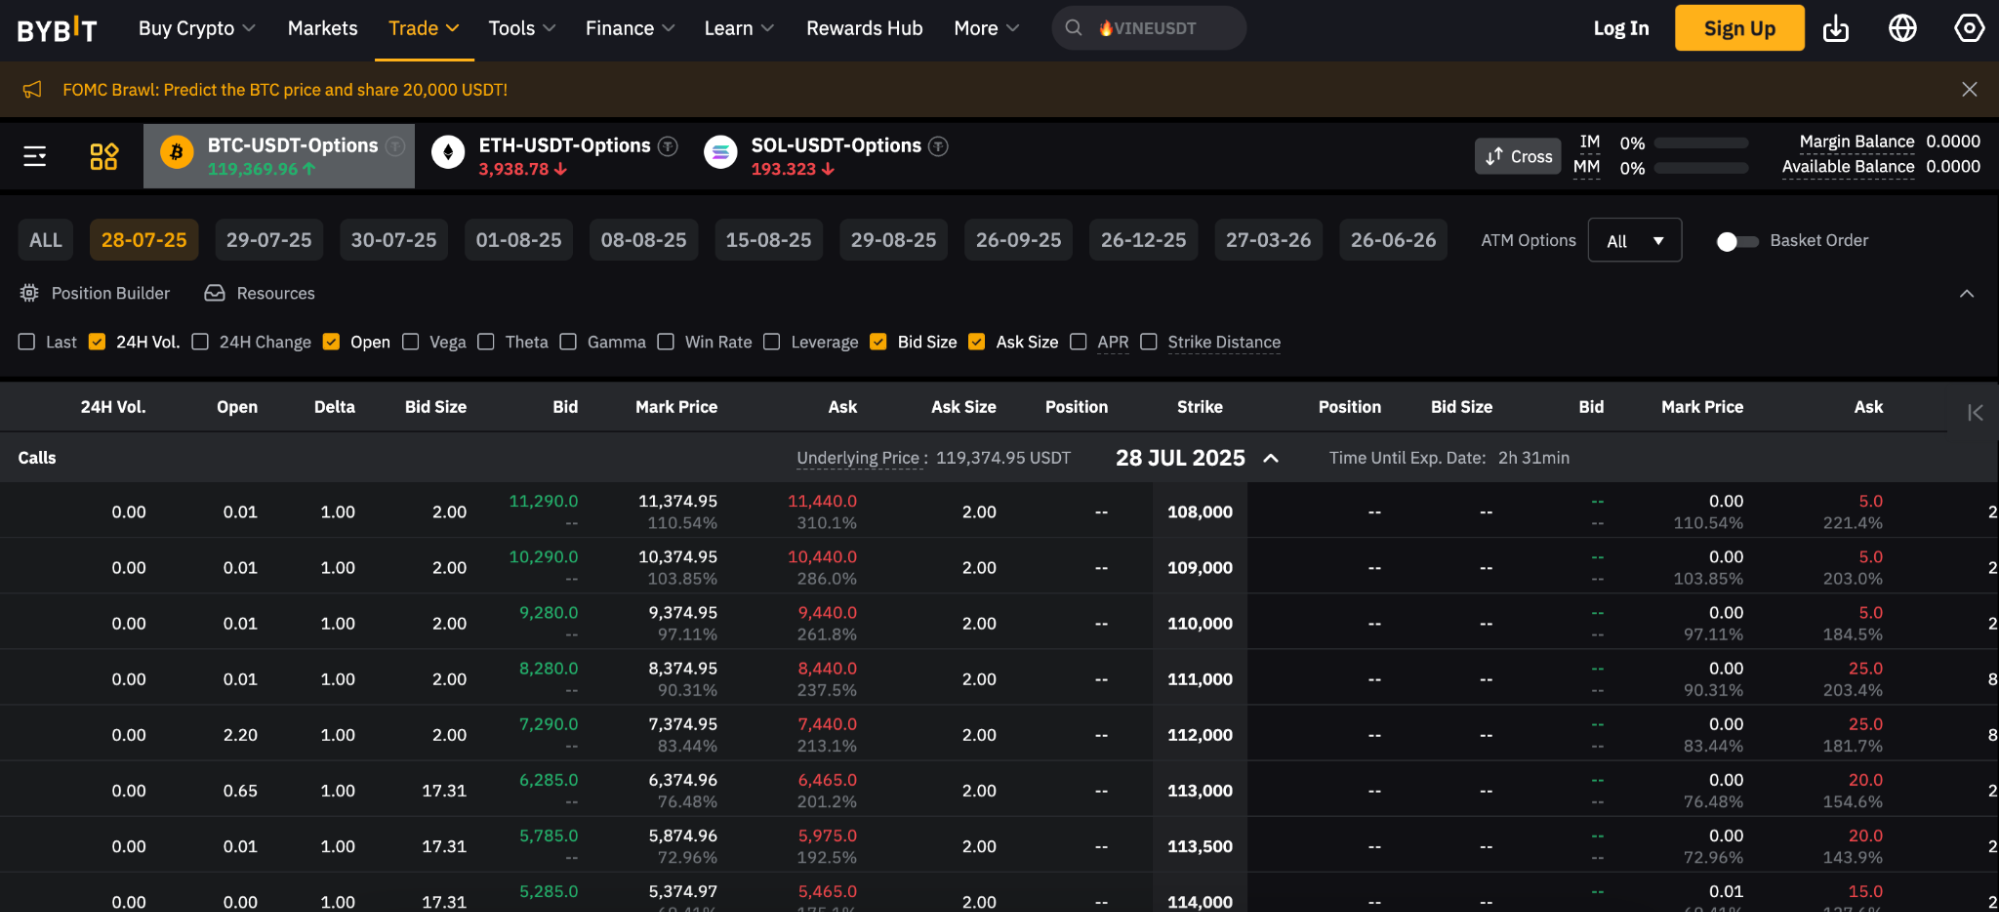Collapse the 28 JUL 2025 expiry section

[1271, 458]
